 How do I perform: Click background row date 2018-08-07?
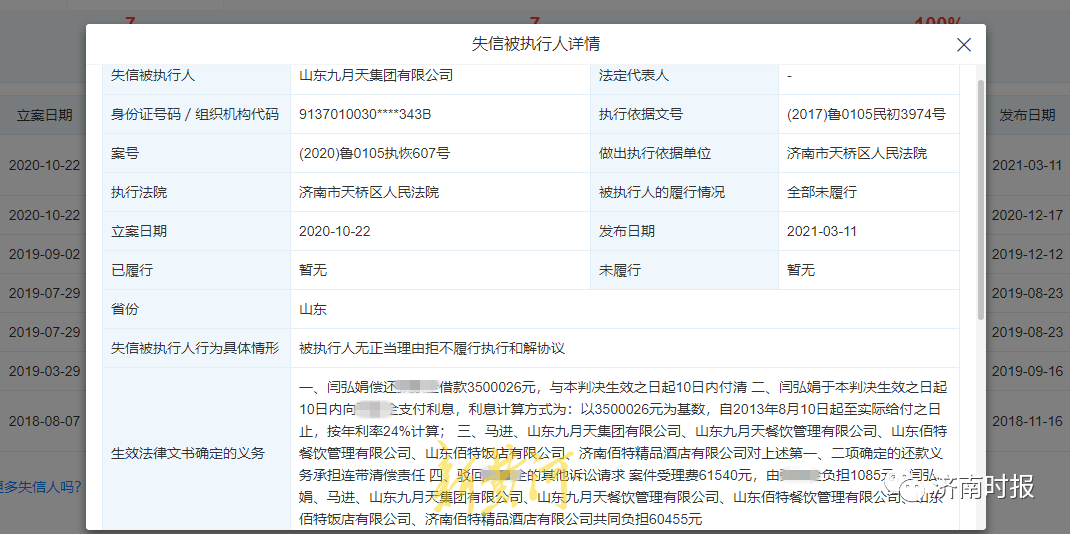pyautogui.click(x=44, y=421)
